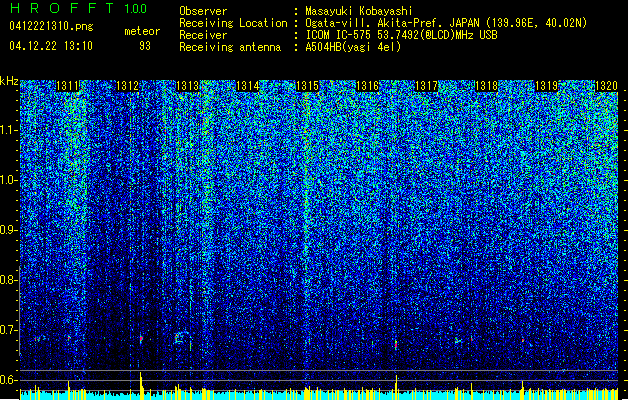Click the 1319 time marker

(x=546, y=86)
